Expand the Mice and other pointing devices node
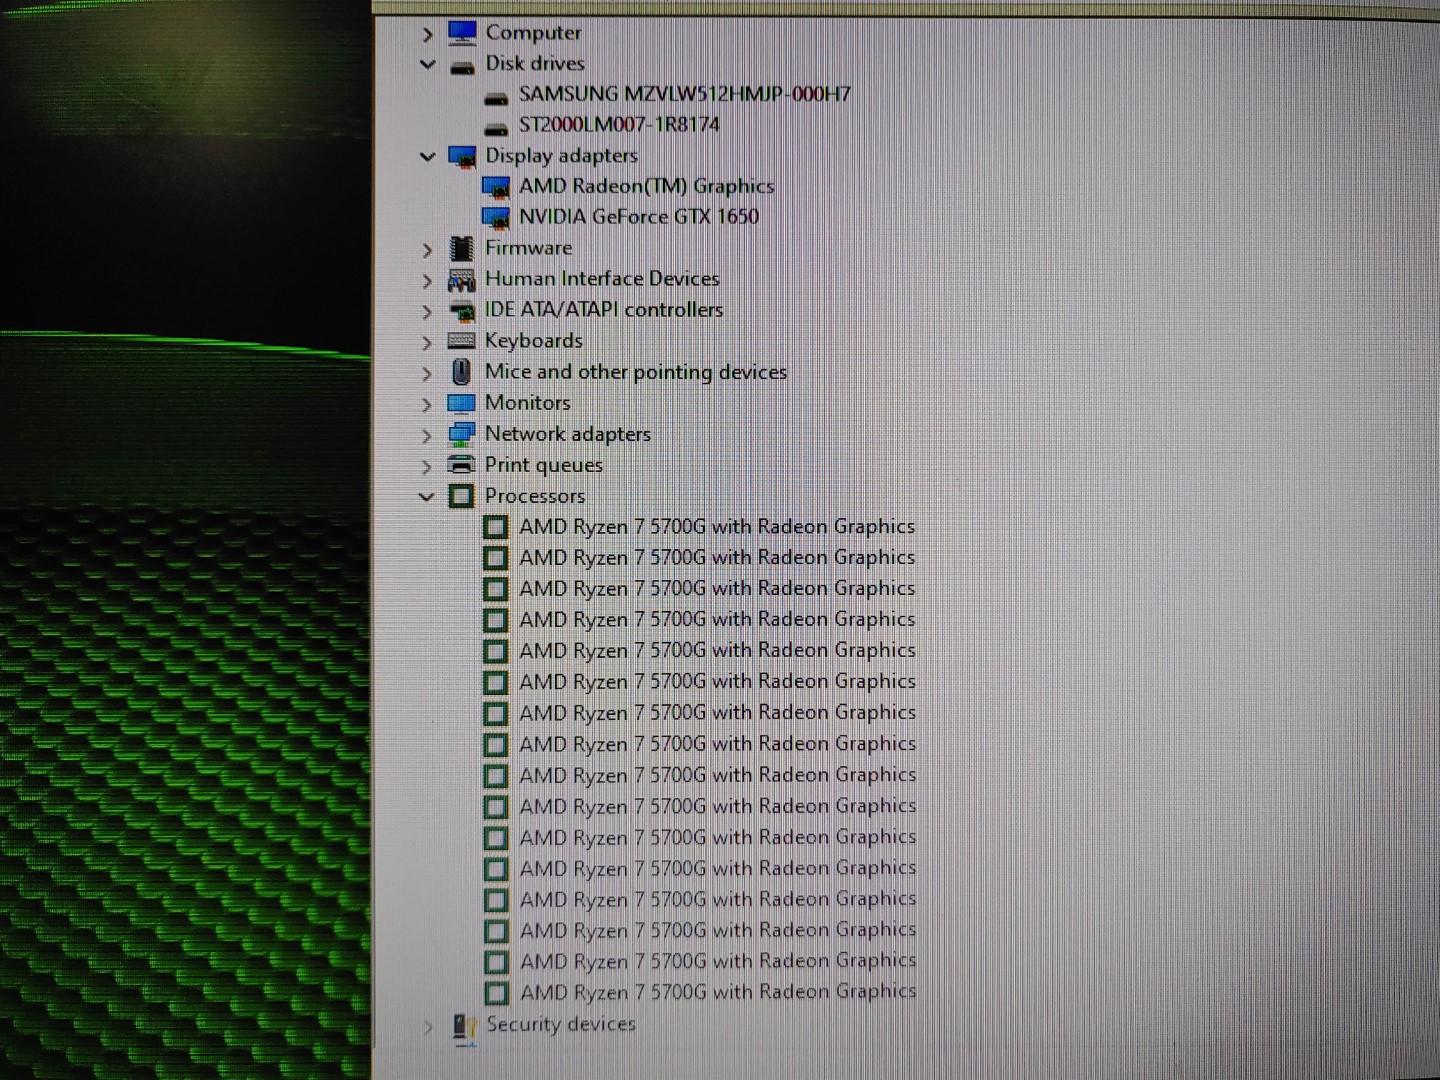The height and width of the screenshot is (1080, 1440). (428, 374)
